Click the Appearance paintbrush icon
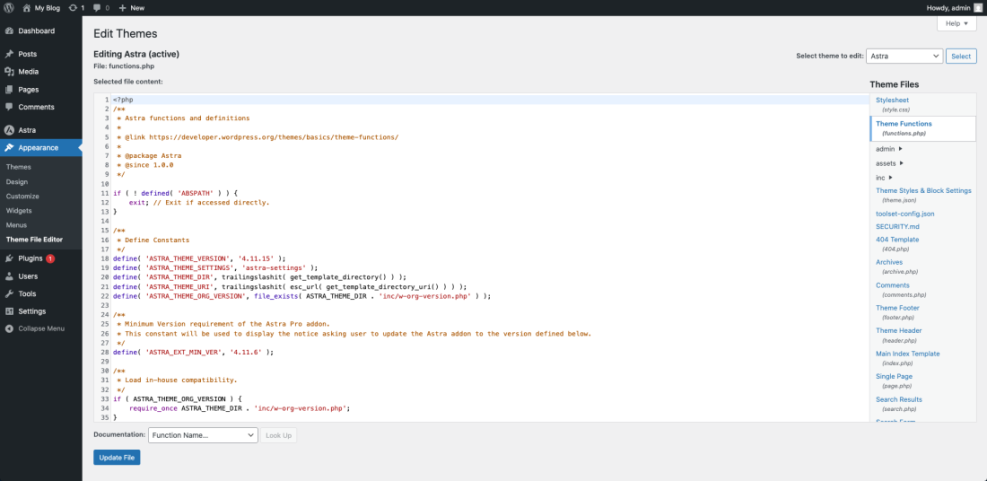This screenshot has height=481, width=987. pos(9,148)
